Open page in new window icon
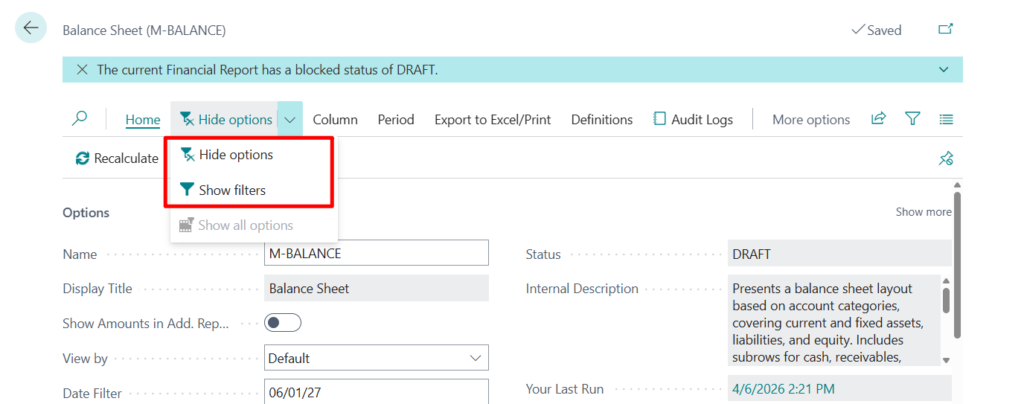 945,30
